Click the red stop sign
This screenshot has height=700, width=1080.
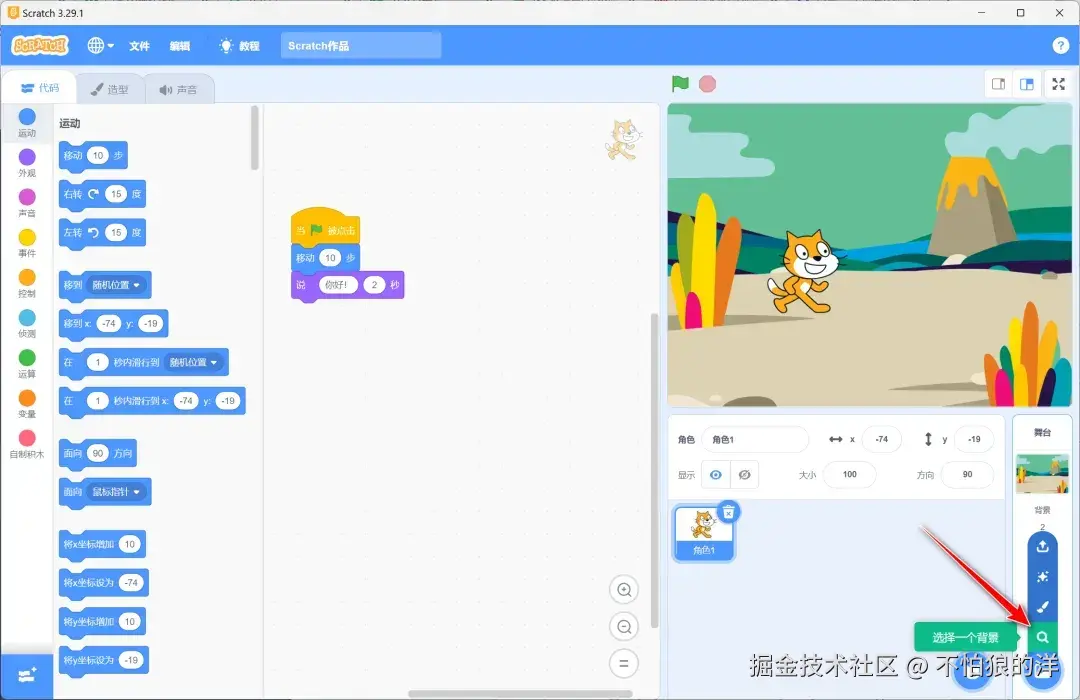(707, 84)
